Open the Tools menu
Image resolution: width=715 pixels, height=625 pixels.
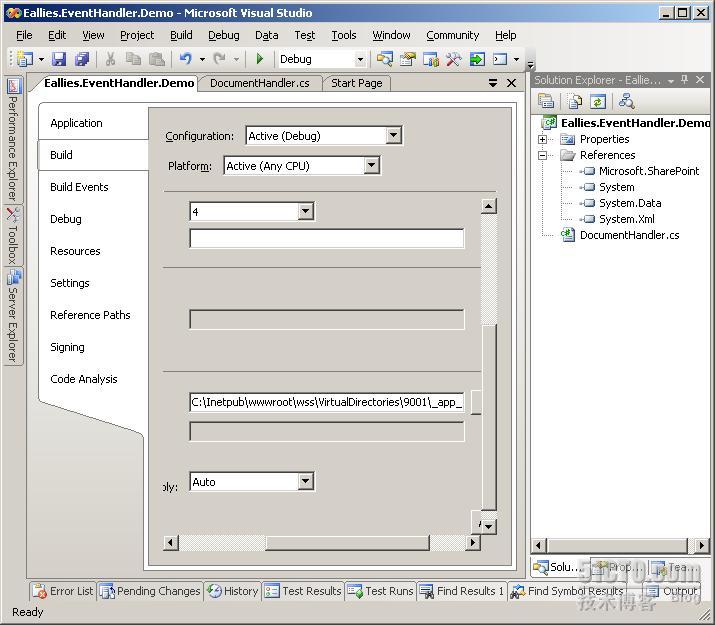click(x=343, y=35)
